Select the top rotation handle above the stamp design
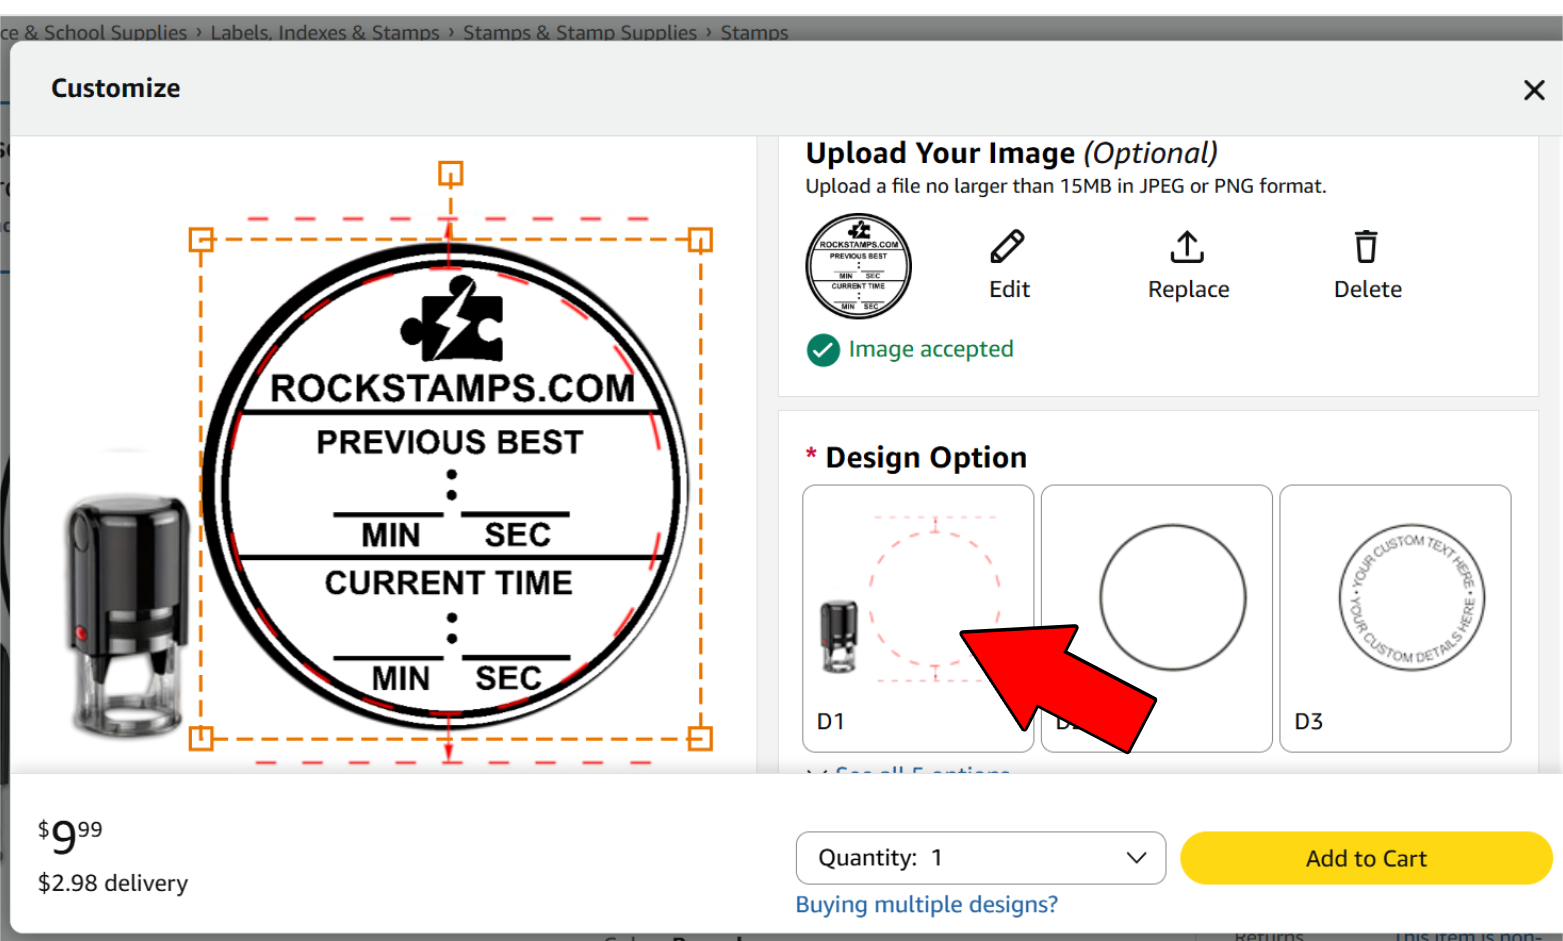1563x941 pixels. click(x=451, y=174)
